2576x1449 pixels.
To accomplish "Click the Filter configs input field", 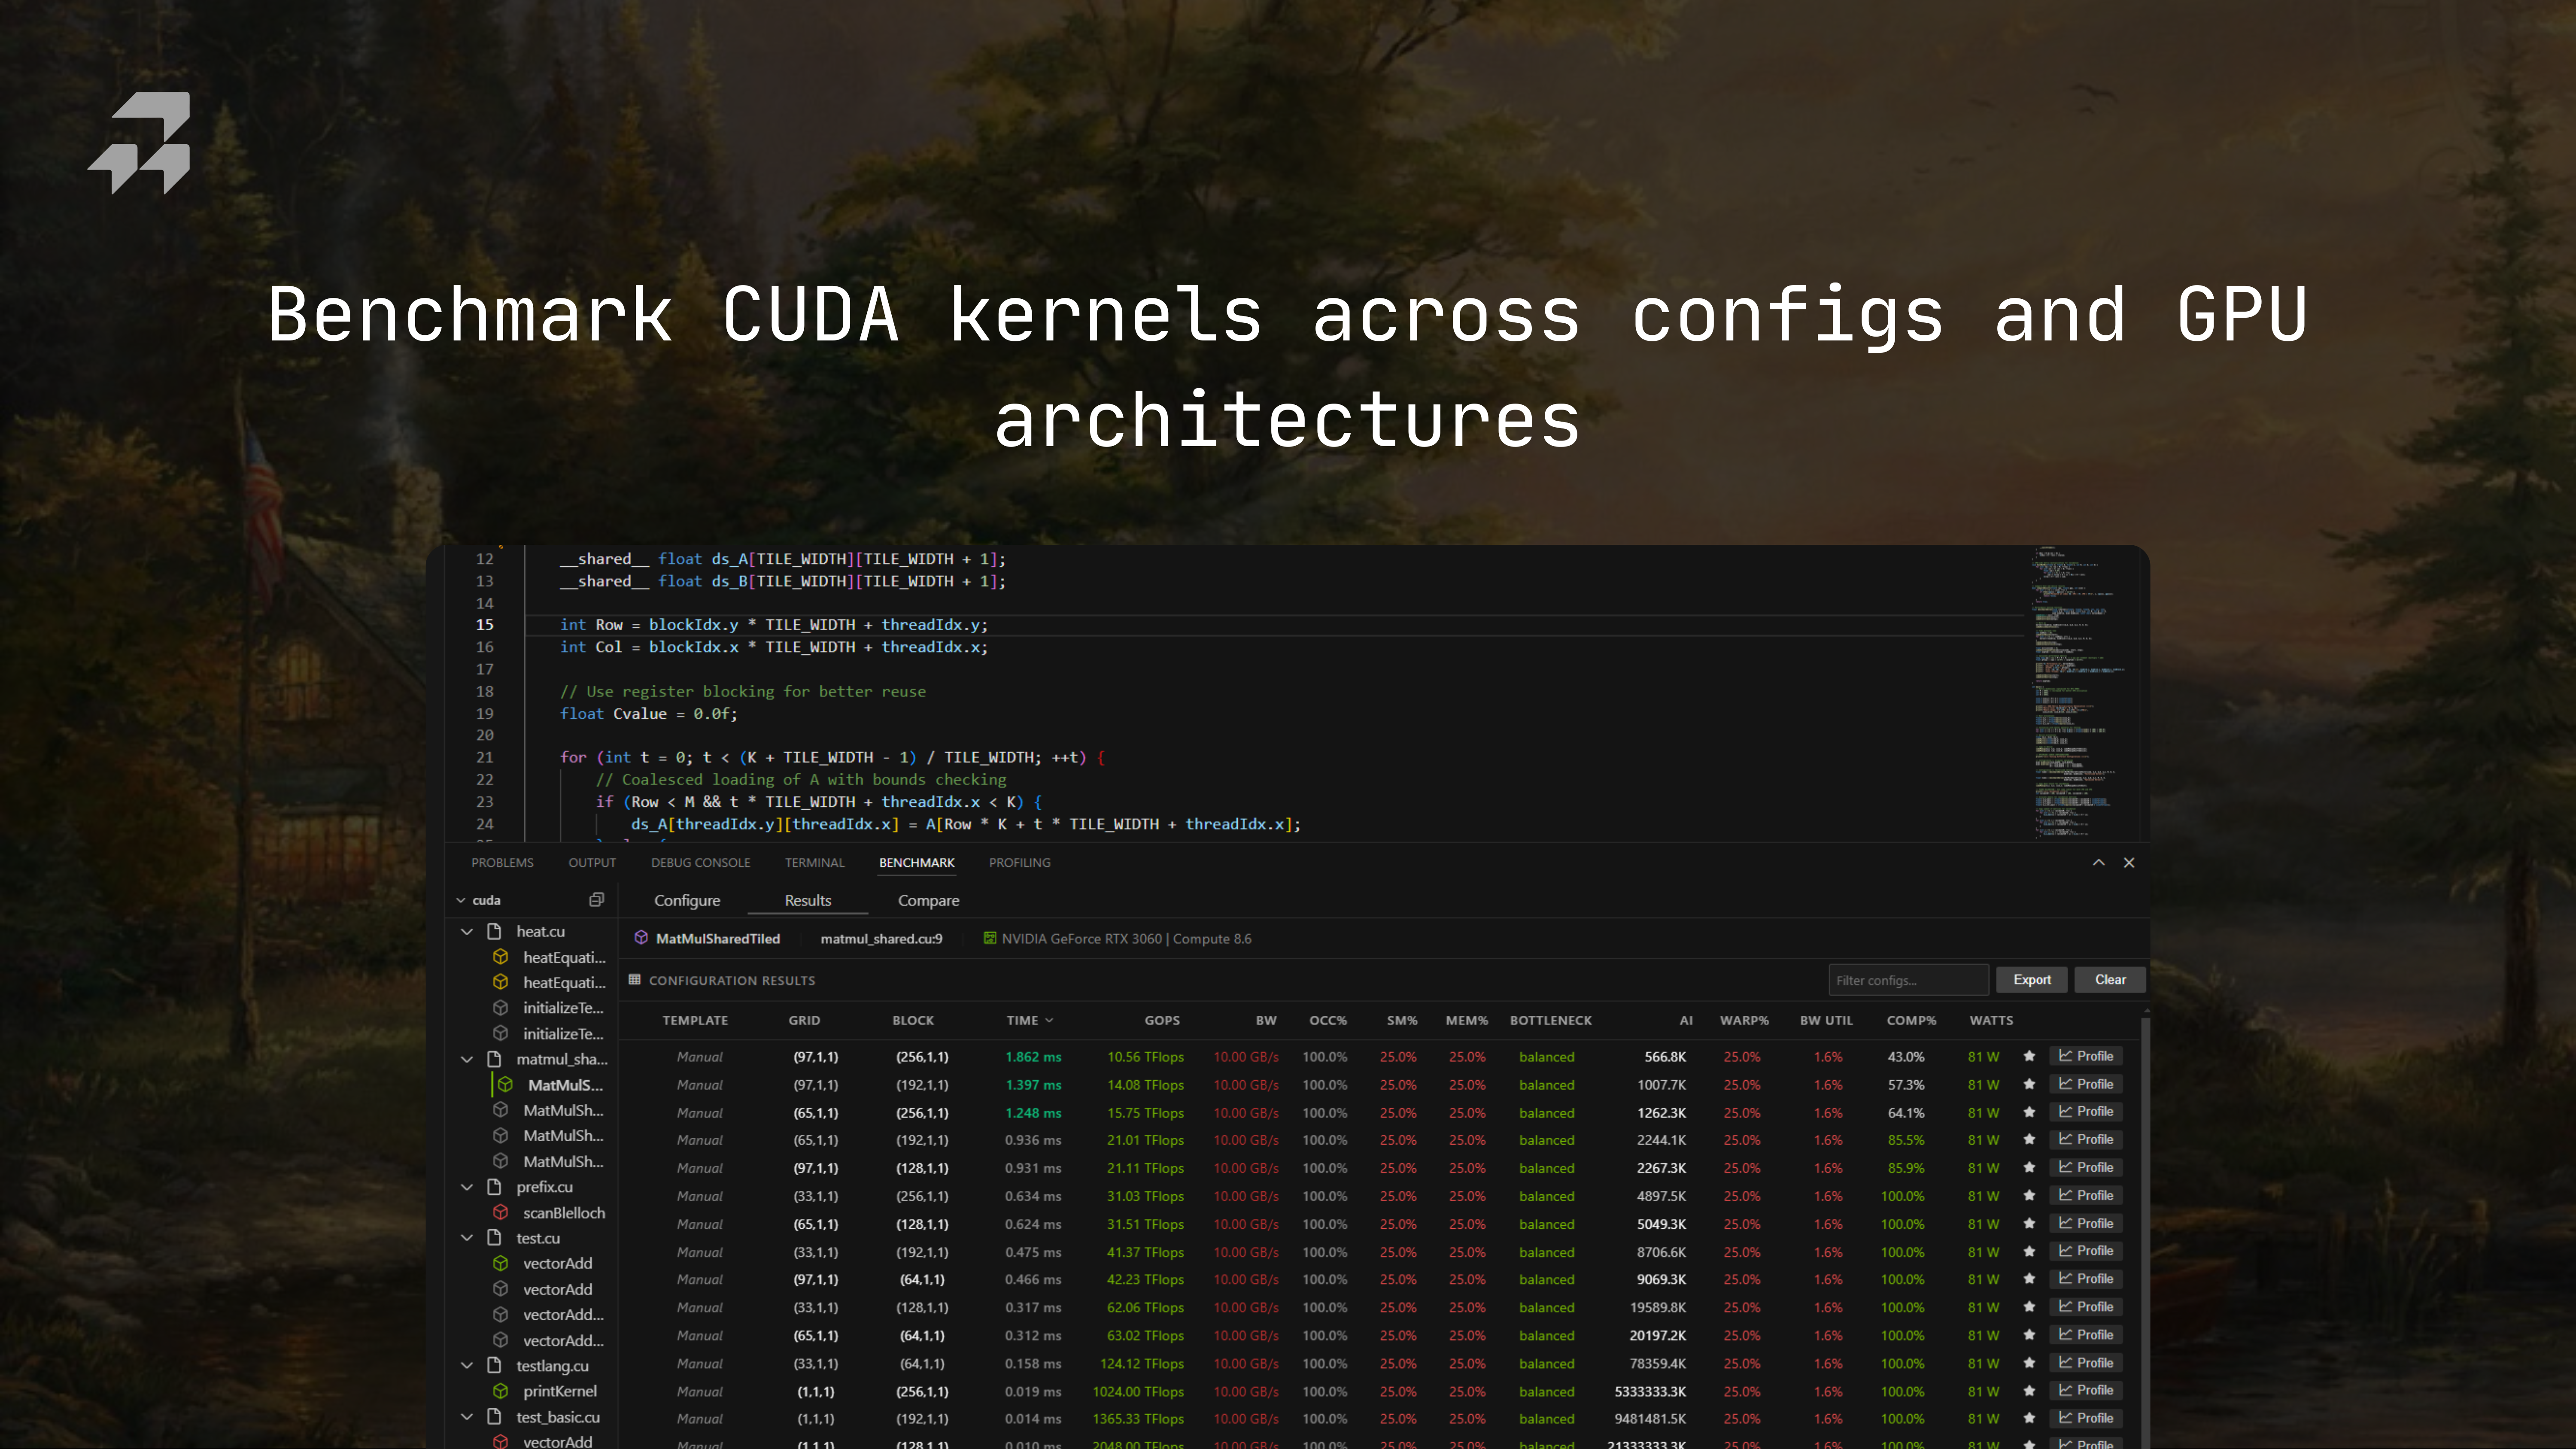I will point(1907,980).
